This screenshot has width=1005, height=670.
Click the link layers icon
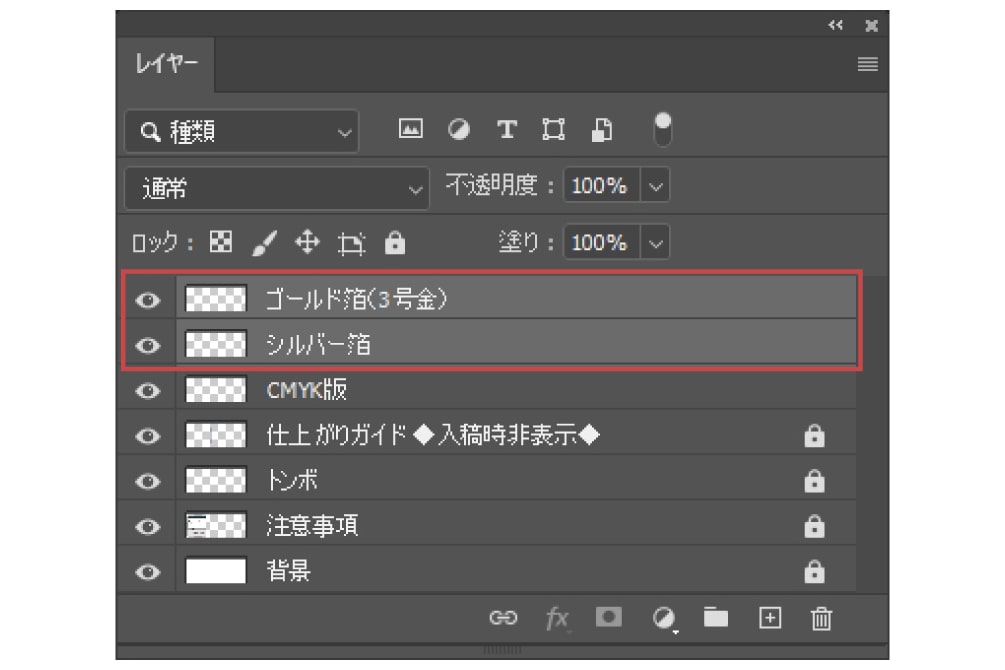point(502,618)
